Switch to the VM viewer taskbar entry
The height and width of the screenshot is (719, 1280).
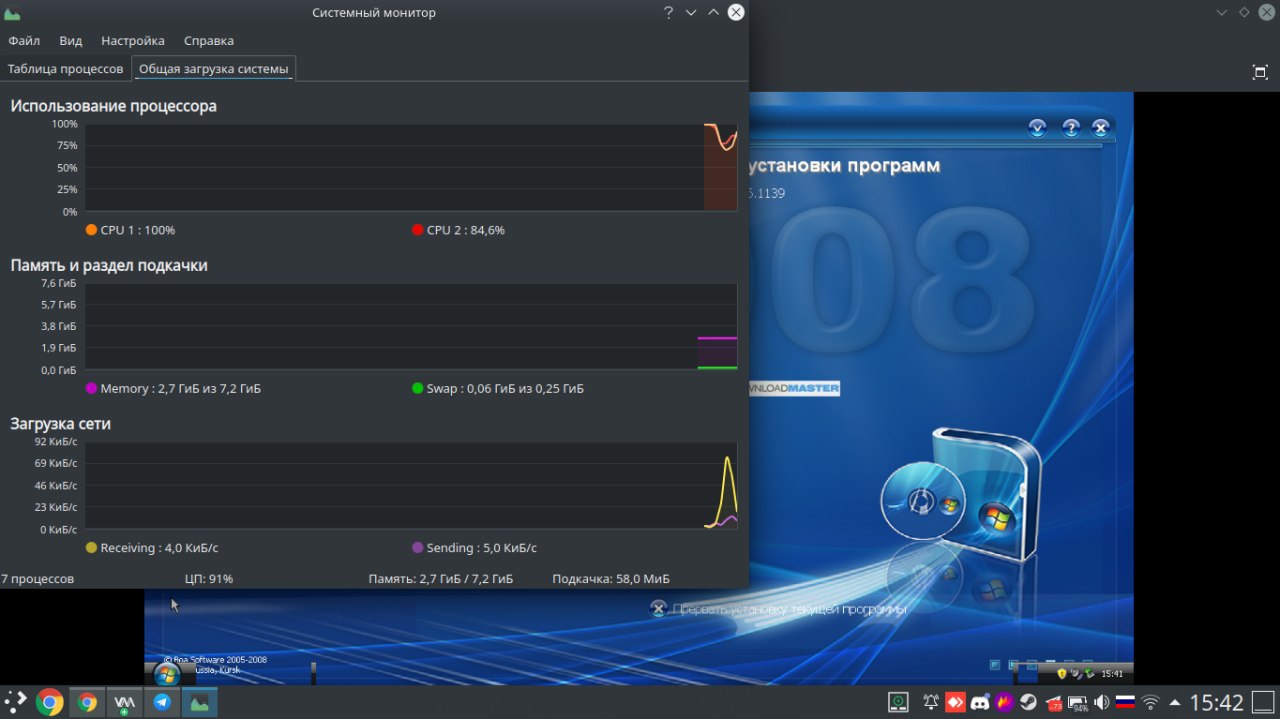point(125,703)
